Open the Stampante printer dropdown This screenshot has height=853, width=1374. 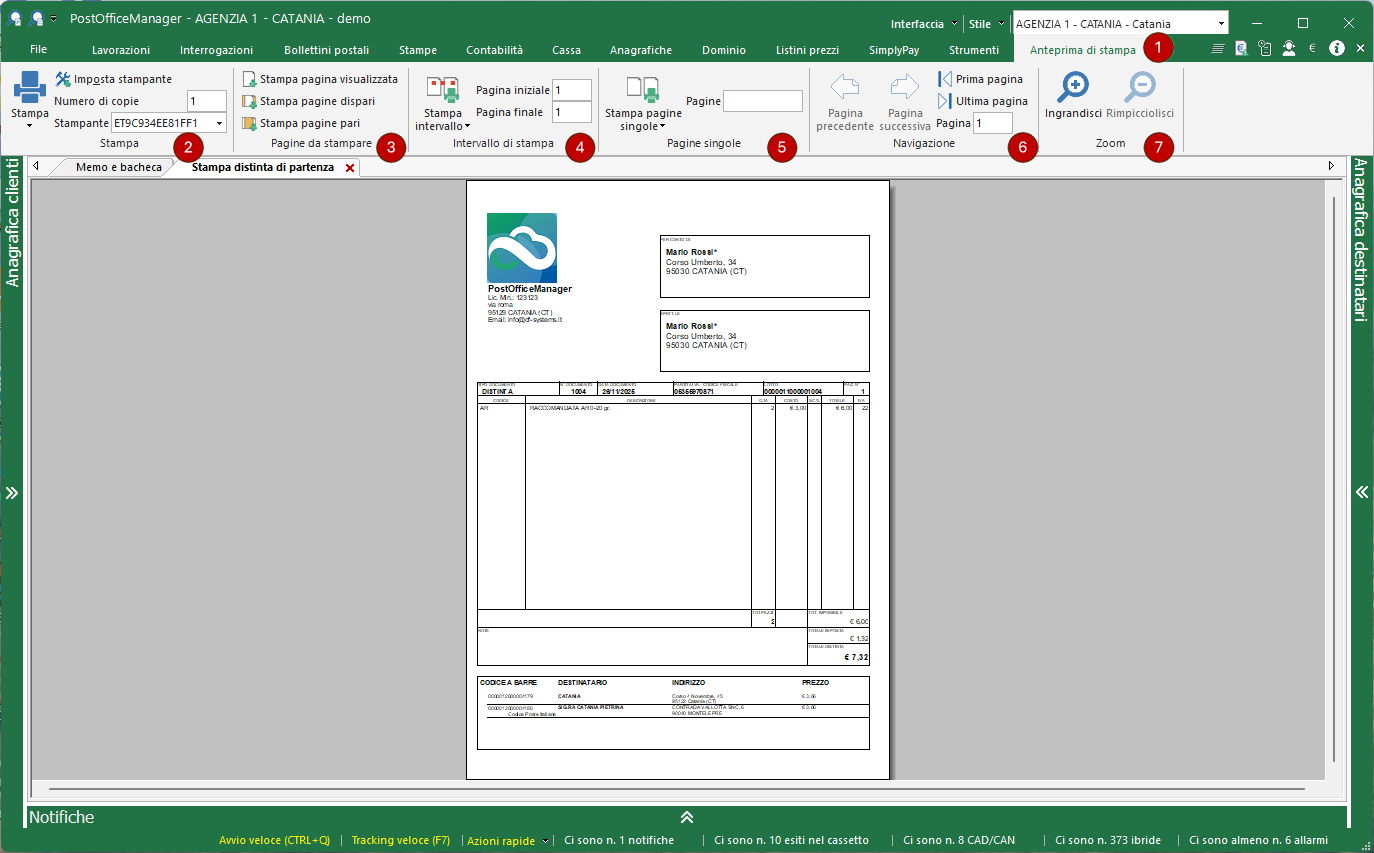(219, 123)
